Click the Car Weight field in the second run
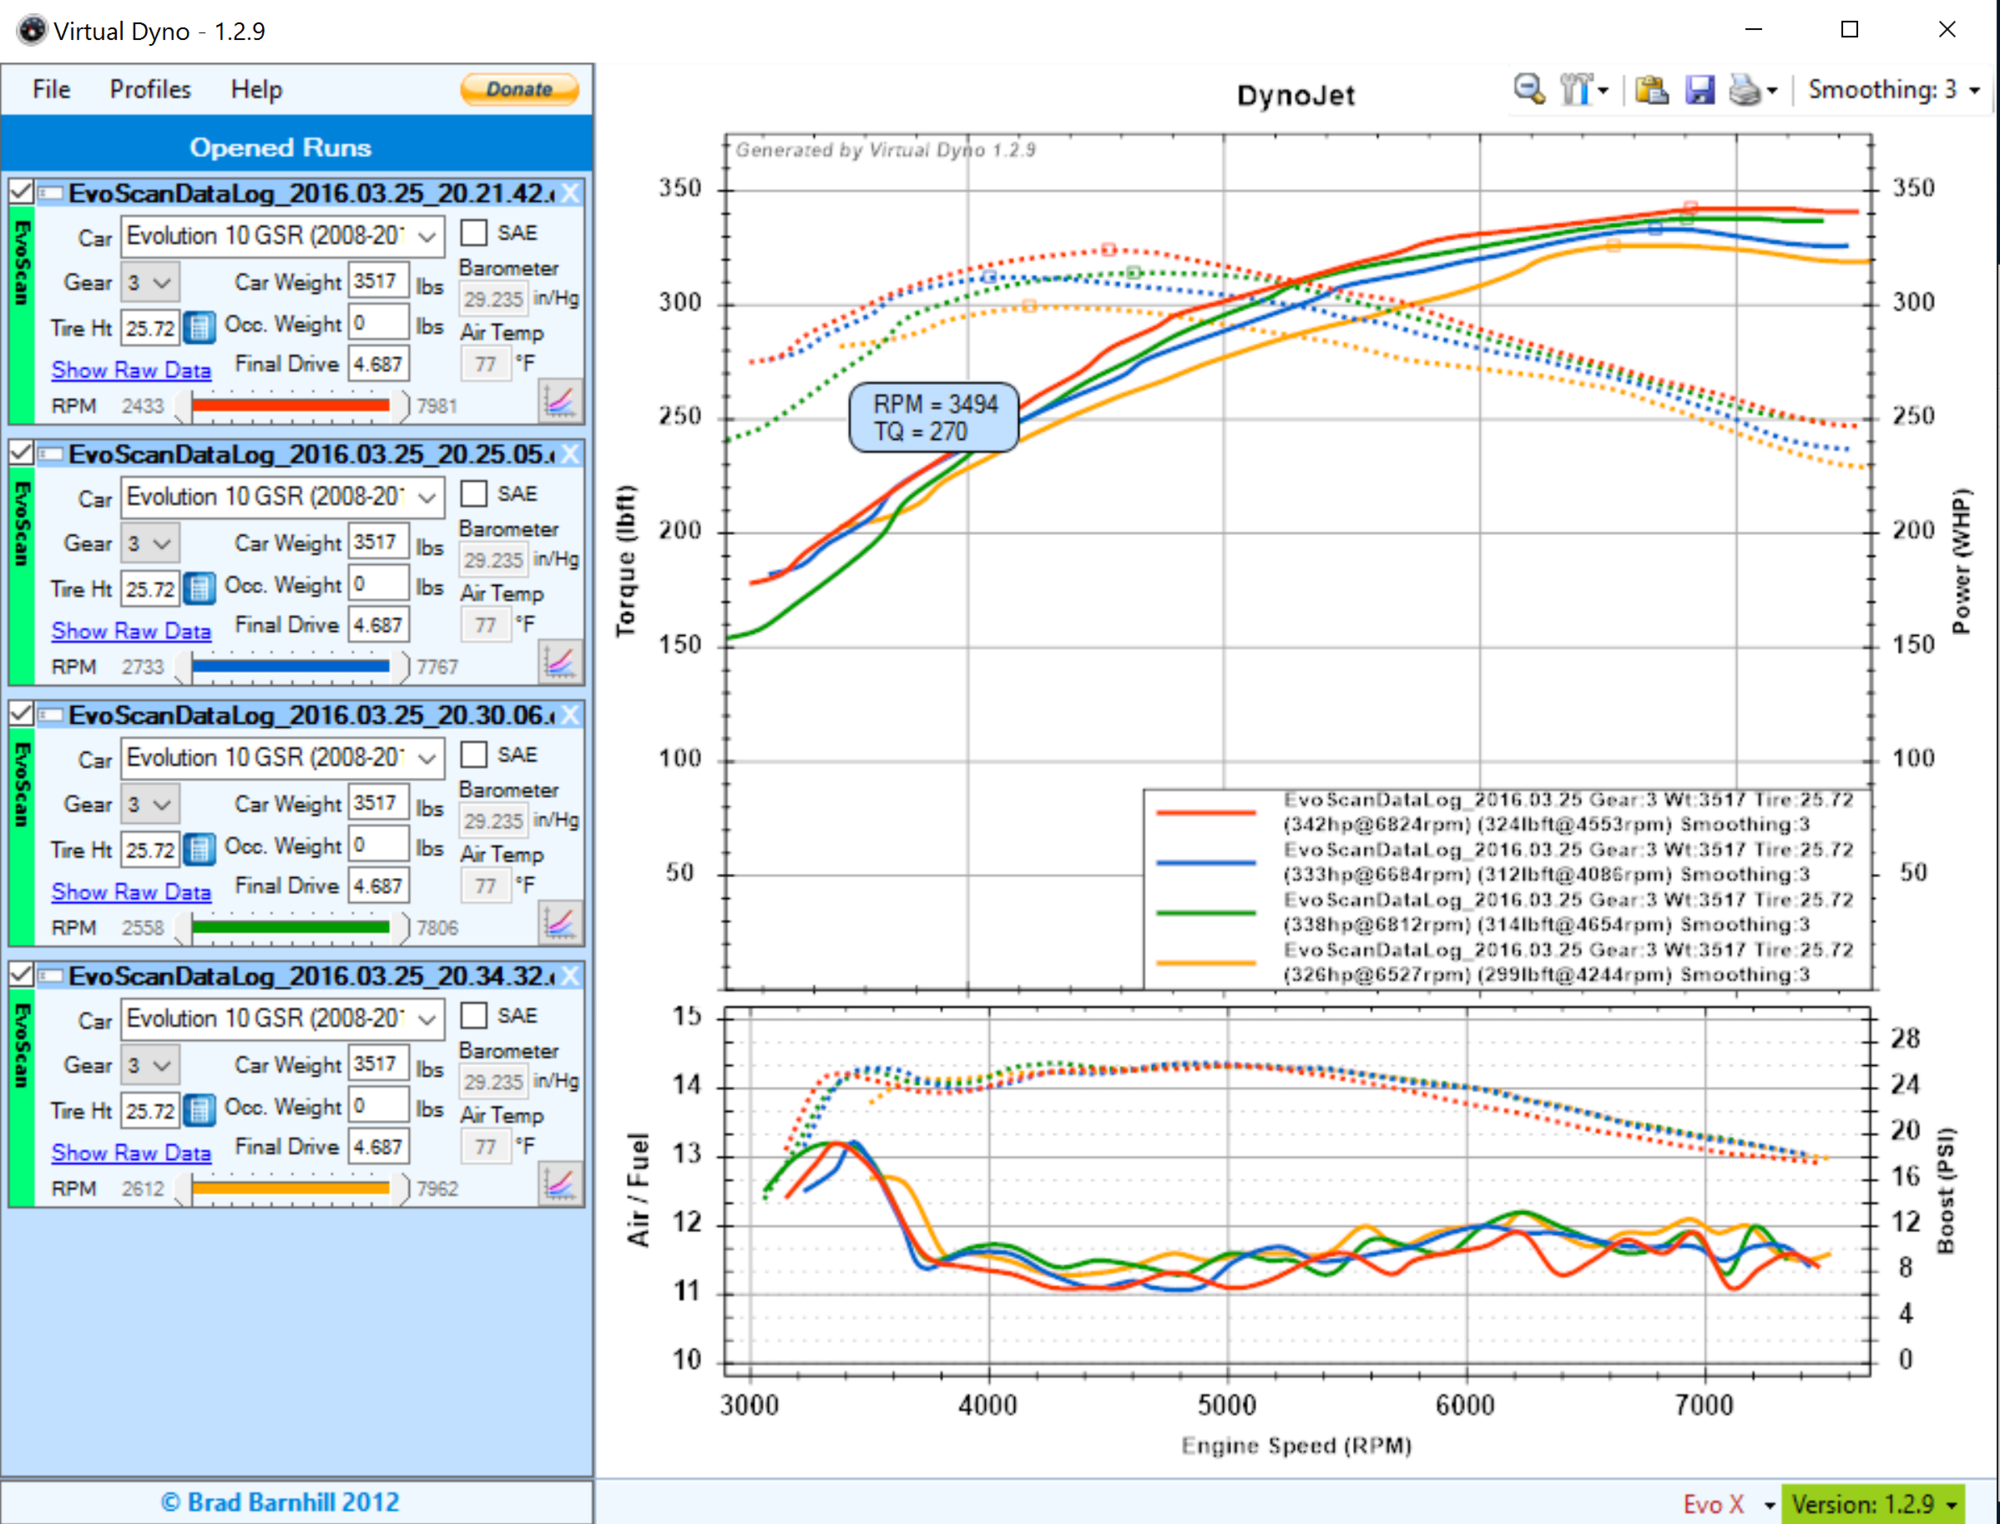The height and width of the screenshot is (1524, 2000). 378,542
